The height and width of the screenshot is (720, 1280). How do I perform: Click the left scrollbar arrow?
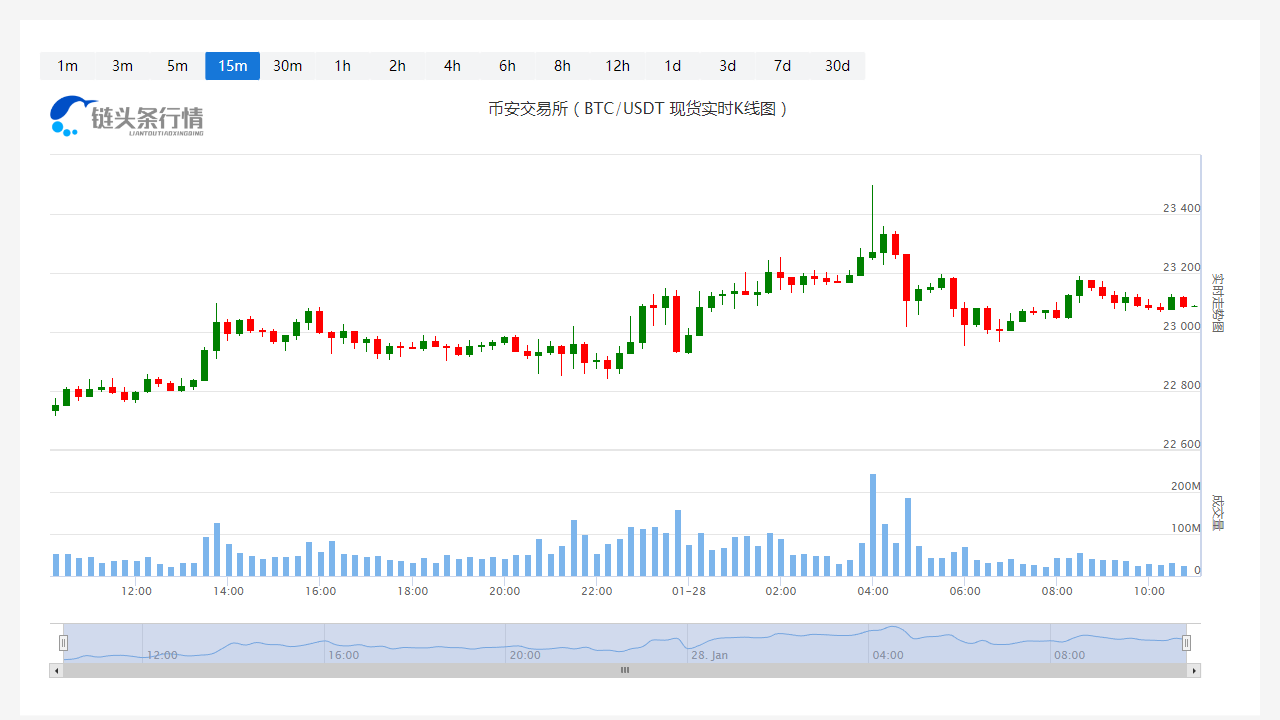(56, 670)
